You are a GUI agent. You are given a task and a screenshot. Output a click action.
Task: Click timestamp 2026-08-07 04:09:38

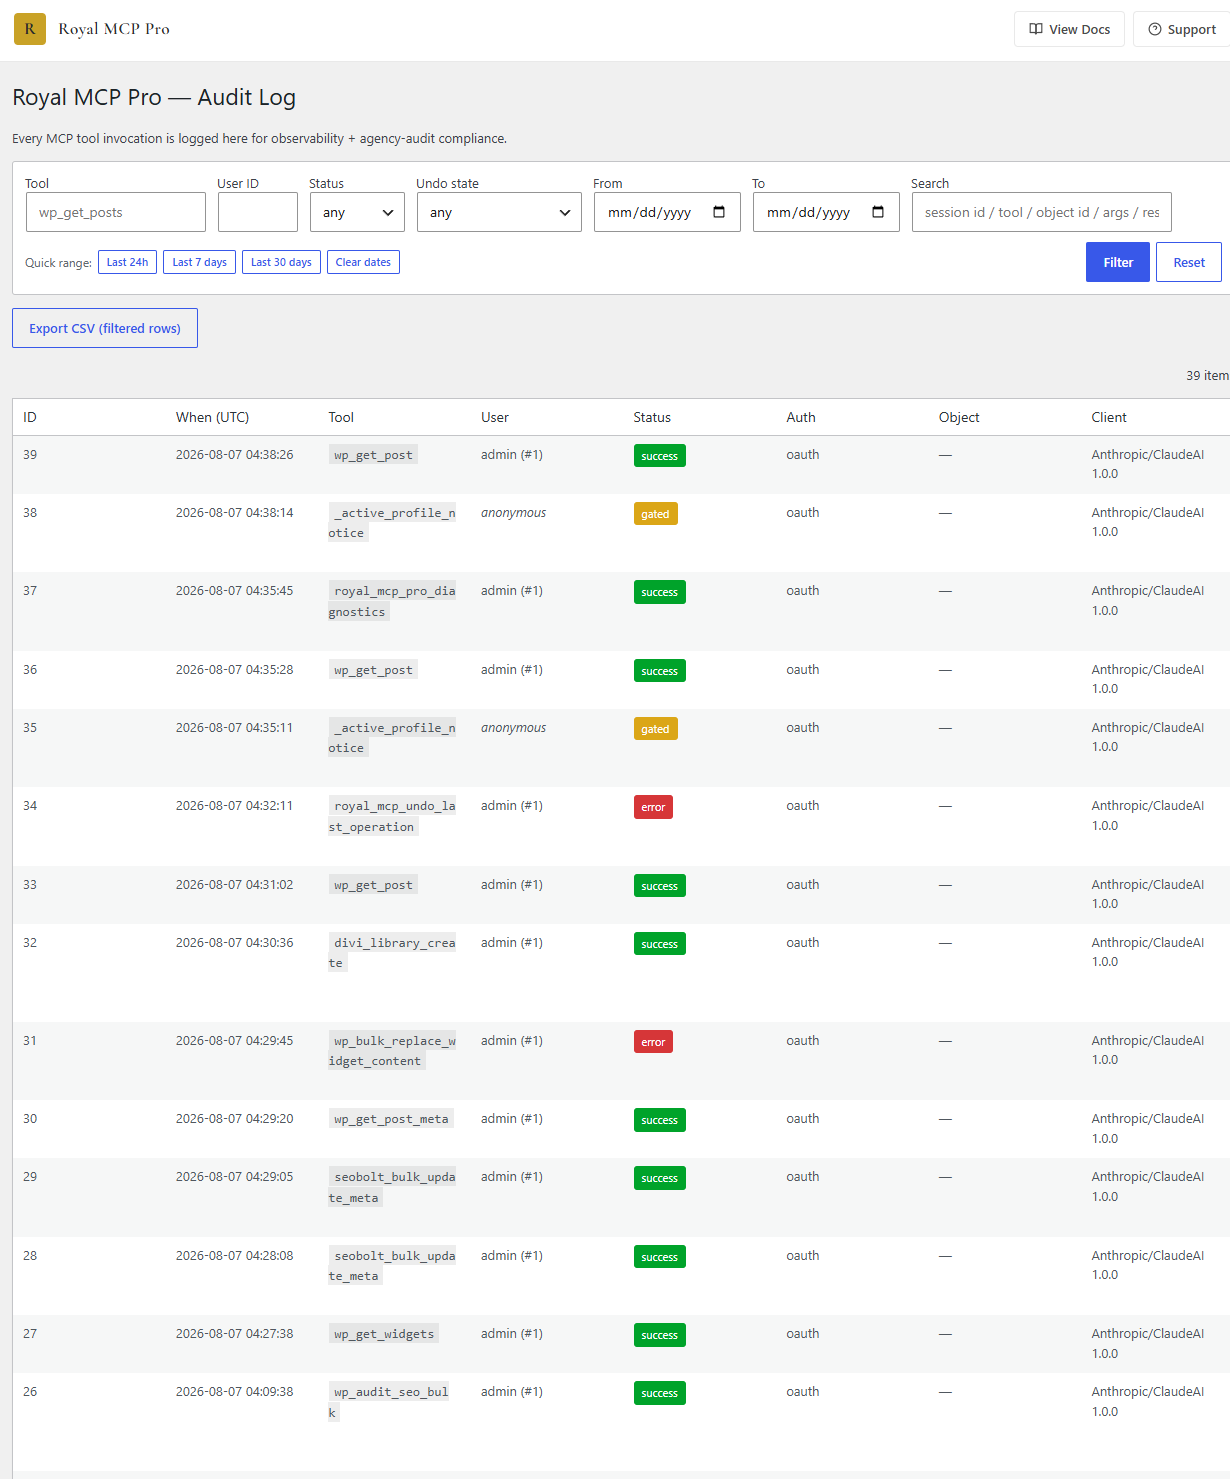point(235,1392)
